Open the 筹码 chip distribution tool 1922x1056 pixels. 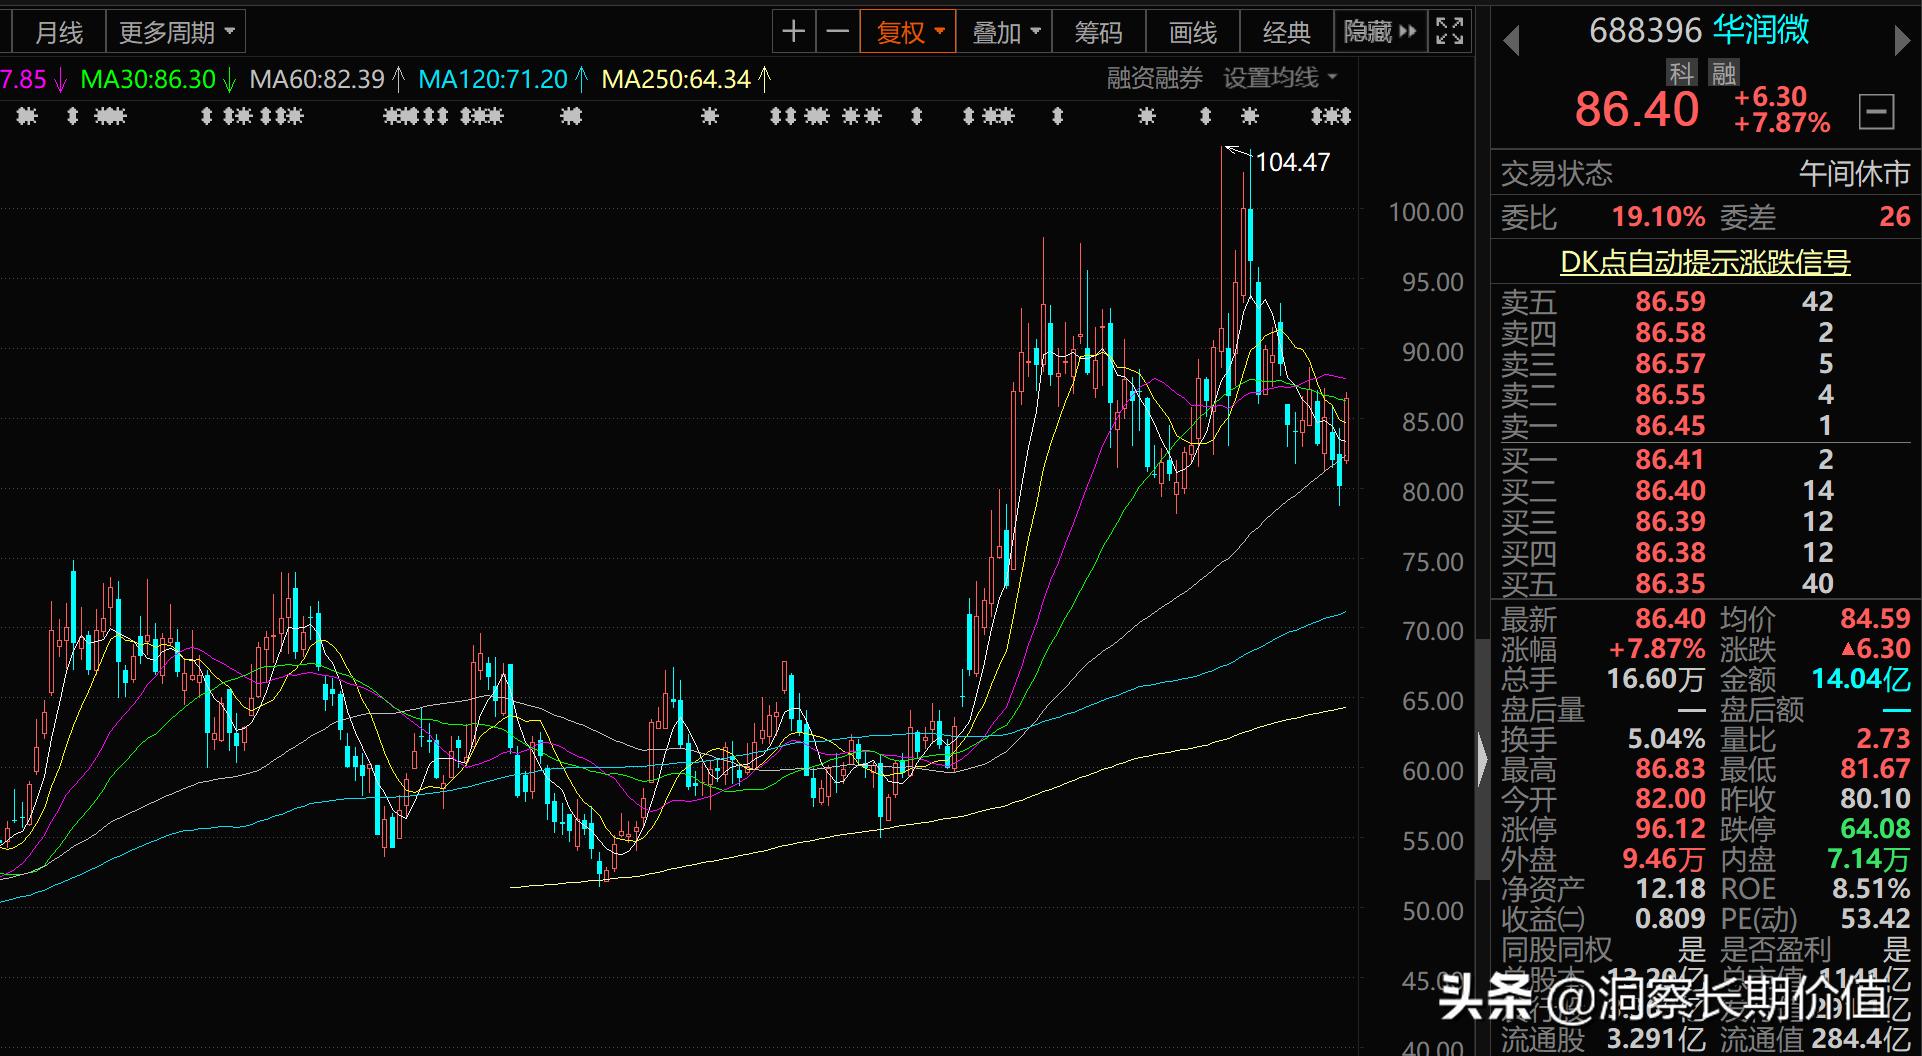click(x=1098, y=31)
